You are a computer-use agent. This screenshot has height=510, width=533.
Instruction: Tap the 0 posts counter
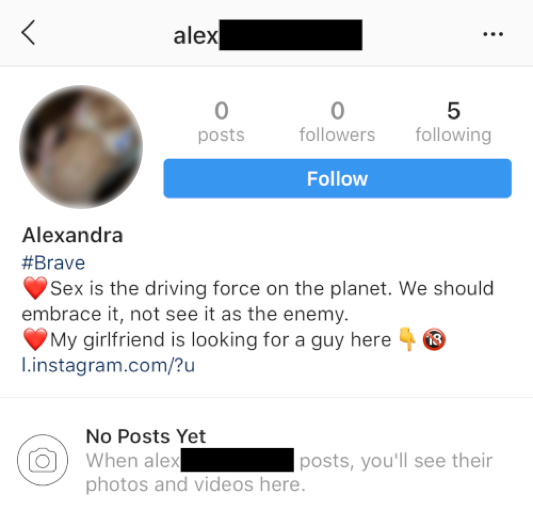[x=221, y=122]
